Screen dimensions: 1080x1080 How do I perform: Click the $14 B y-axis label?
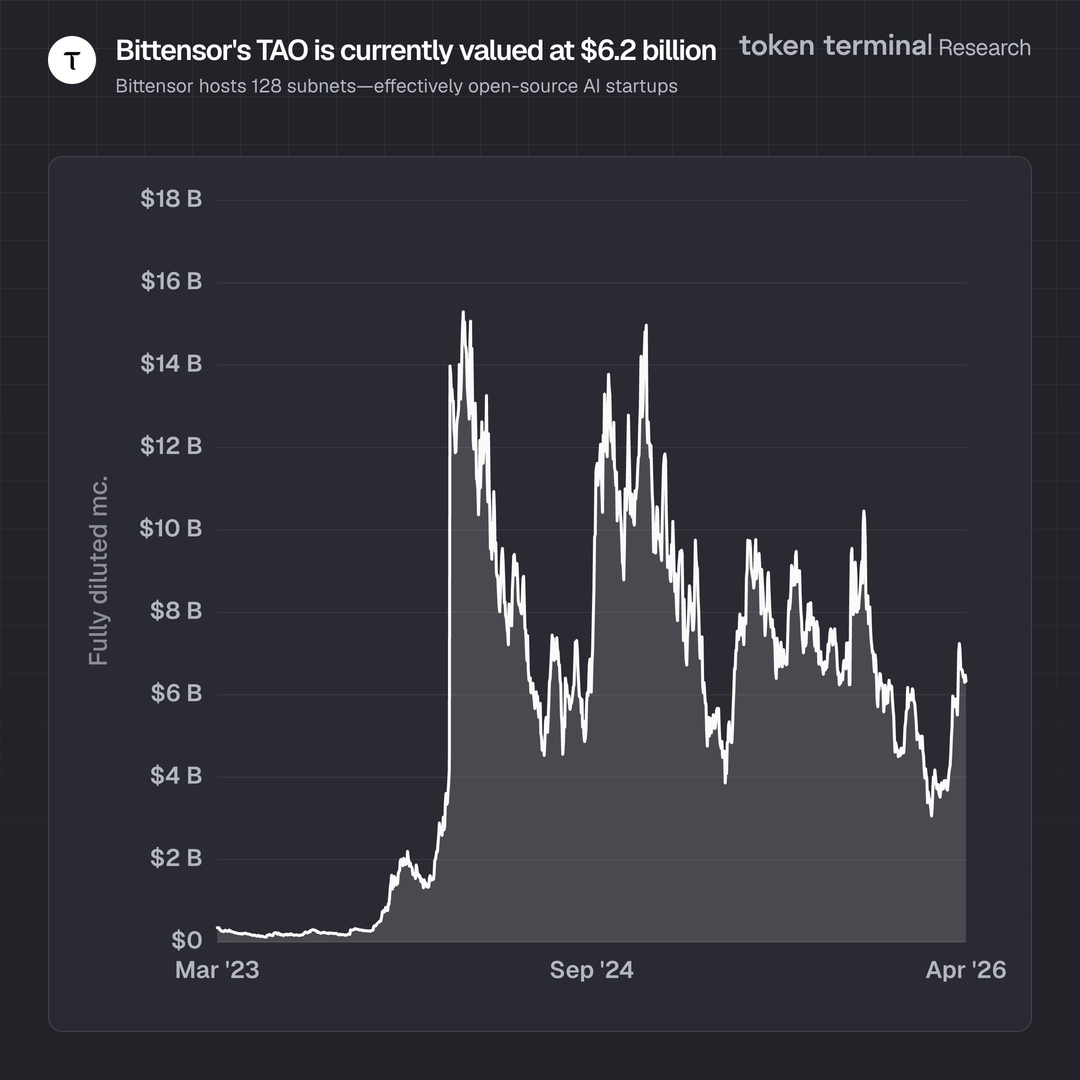pos(171,364)
